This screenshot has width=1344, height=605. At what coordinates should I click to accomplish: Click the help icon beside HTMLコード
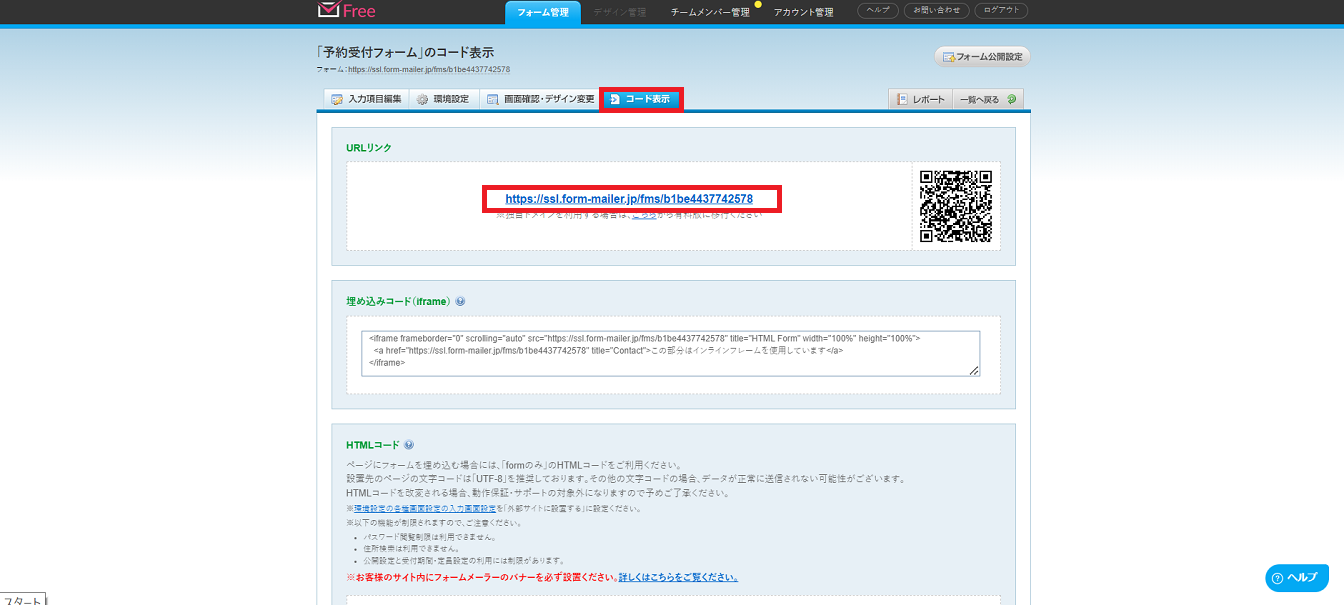point(409,445)
